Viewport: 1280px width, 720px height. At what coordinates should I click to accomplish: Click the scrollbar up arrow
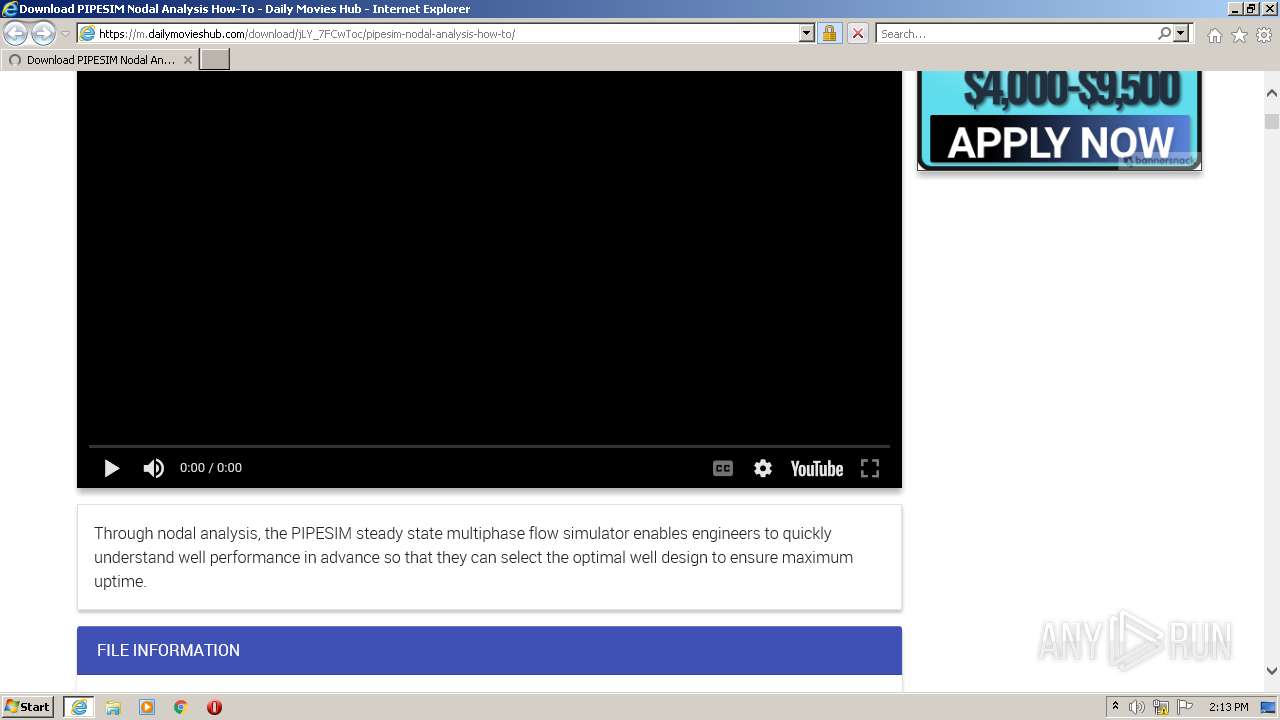pyautogui.click(x=1271, y=93)
